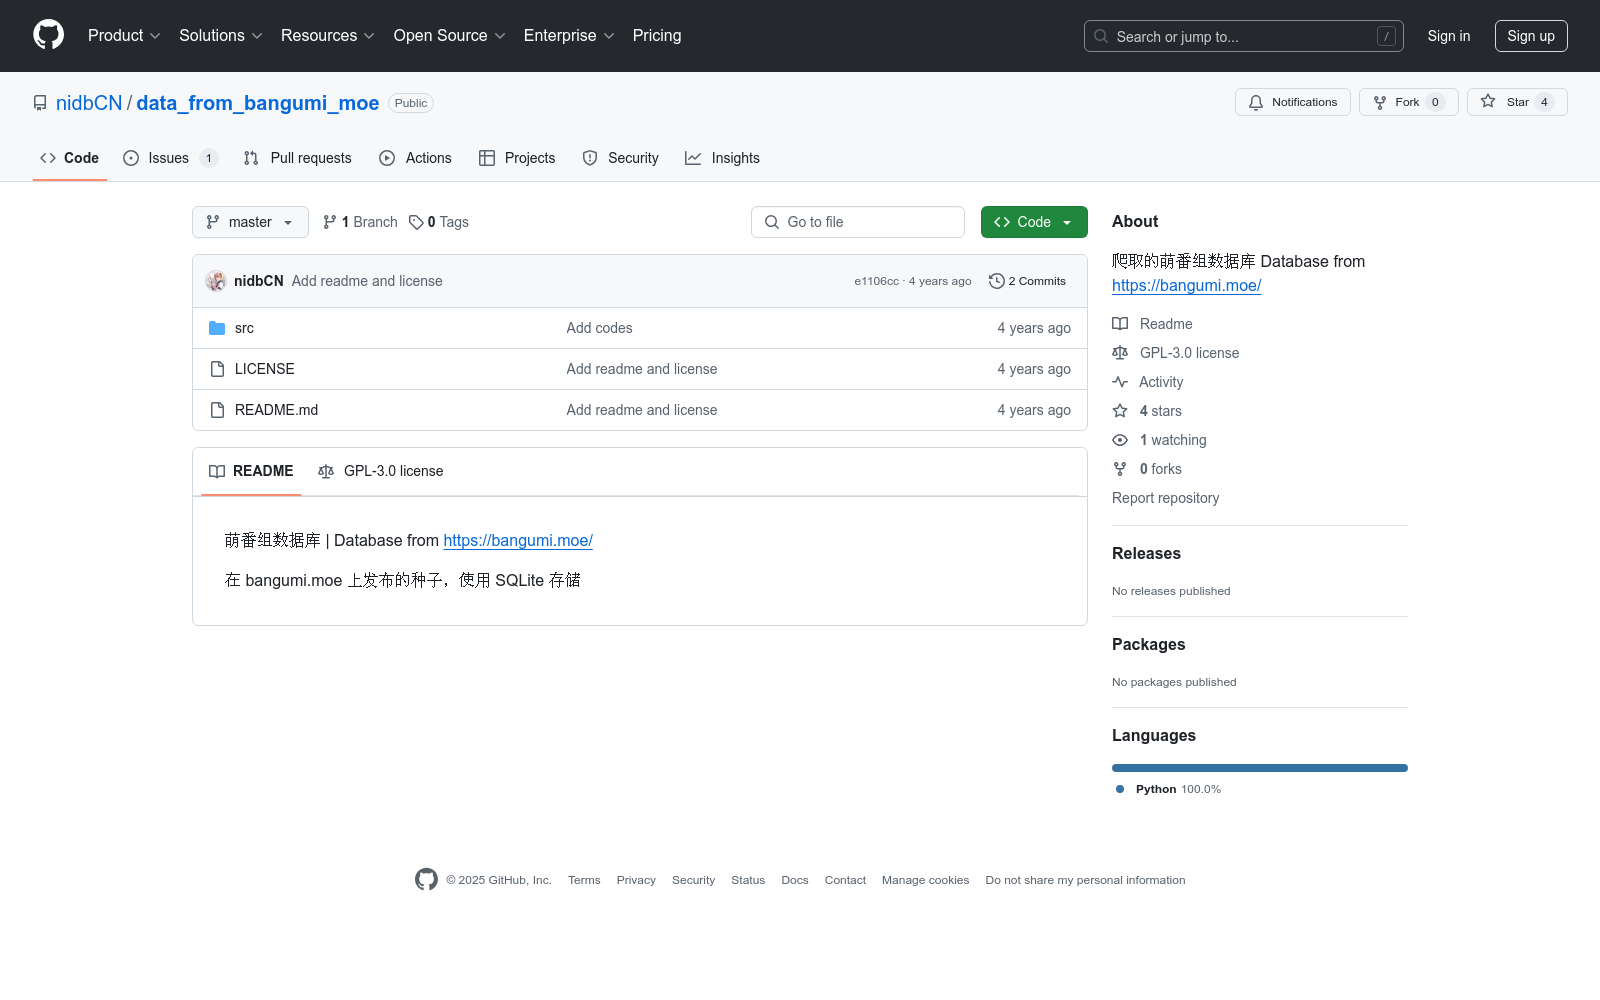Focus the Search or jump to field
The height and width of the screenshot is (1000, 1600).
point(1244,36)
